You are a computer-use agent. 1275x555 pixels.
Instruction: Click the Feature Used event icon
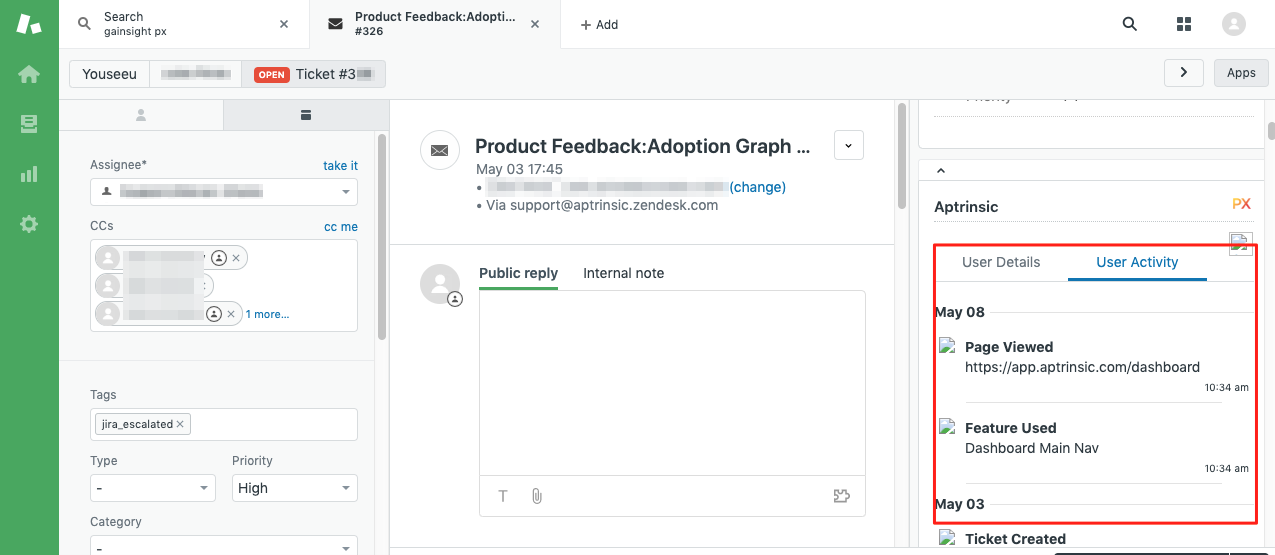(947, 427)
